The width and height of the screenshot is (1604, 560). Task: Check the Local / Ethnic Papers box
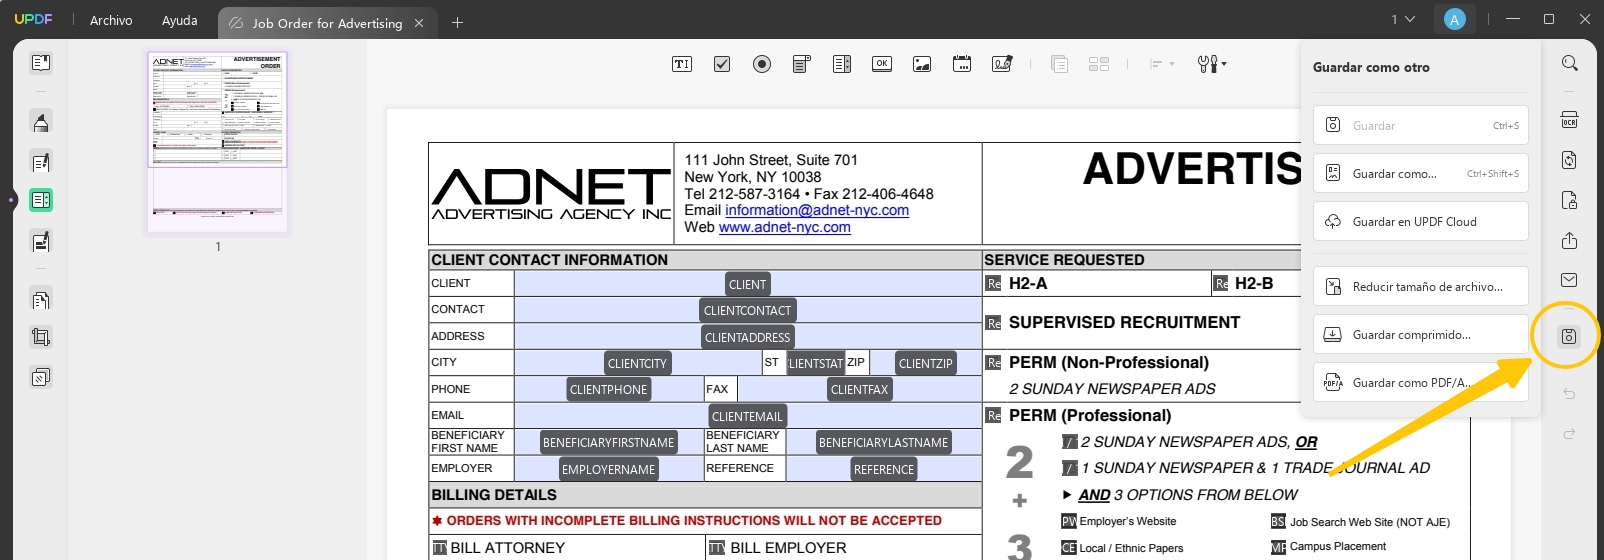(x=1069, y=548)
